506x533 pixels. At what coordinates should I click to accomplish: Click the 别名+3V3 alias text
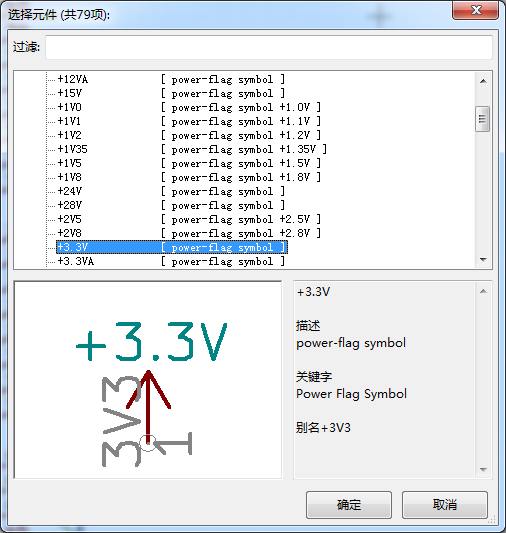pos(323,428)
